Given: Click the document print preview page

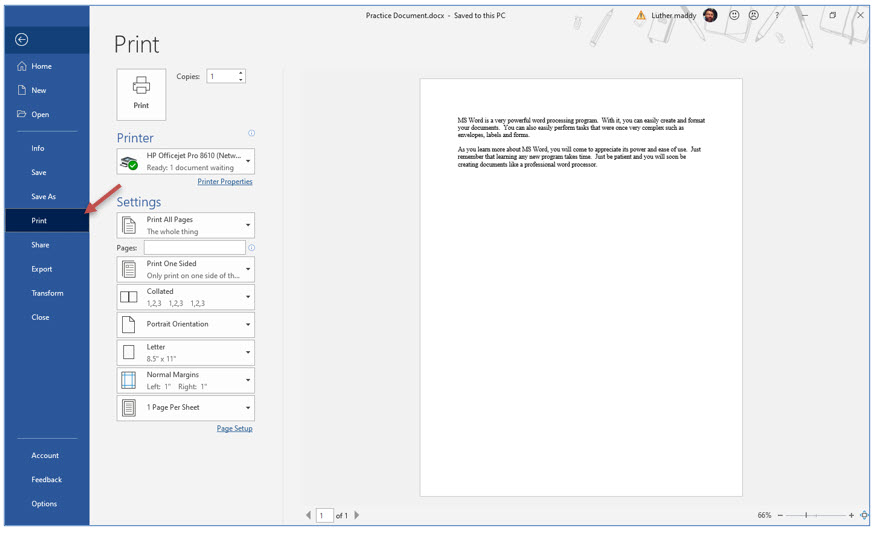Looking at the screenshot, I should click(583, 289).
